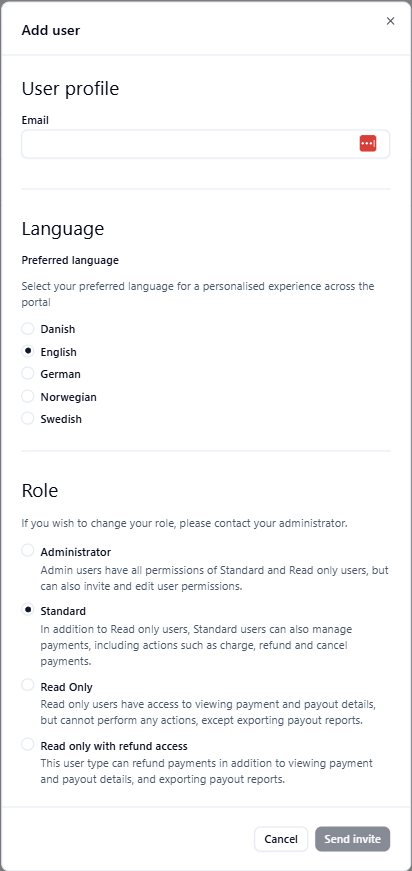Close the Add user dialog with X icon
Image resolution: width=412 pixels, height=871 pixels.
[x=390, y=21]
